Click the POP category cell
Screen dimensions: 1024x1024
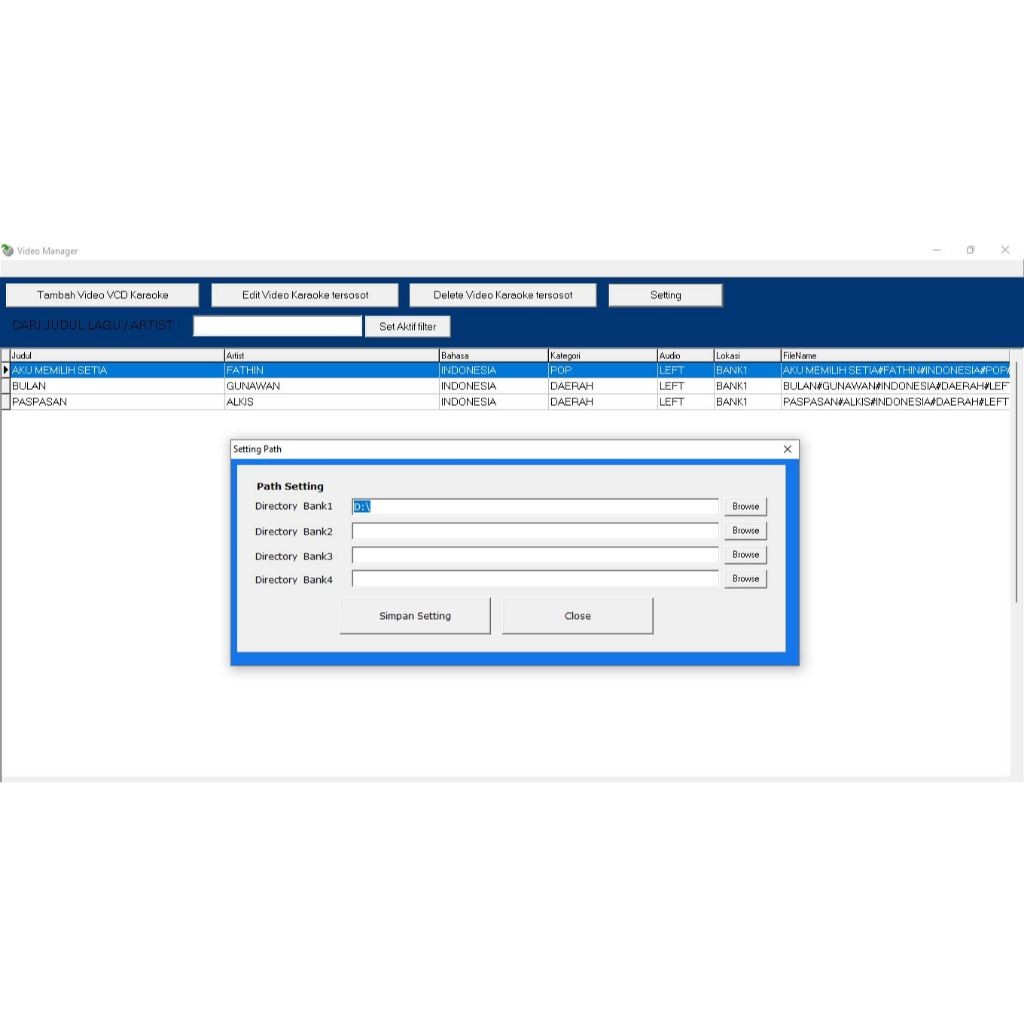[x=602, y=370]
